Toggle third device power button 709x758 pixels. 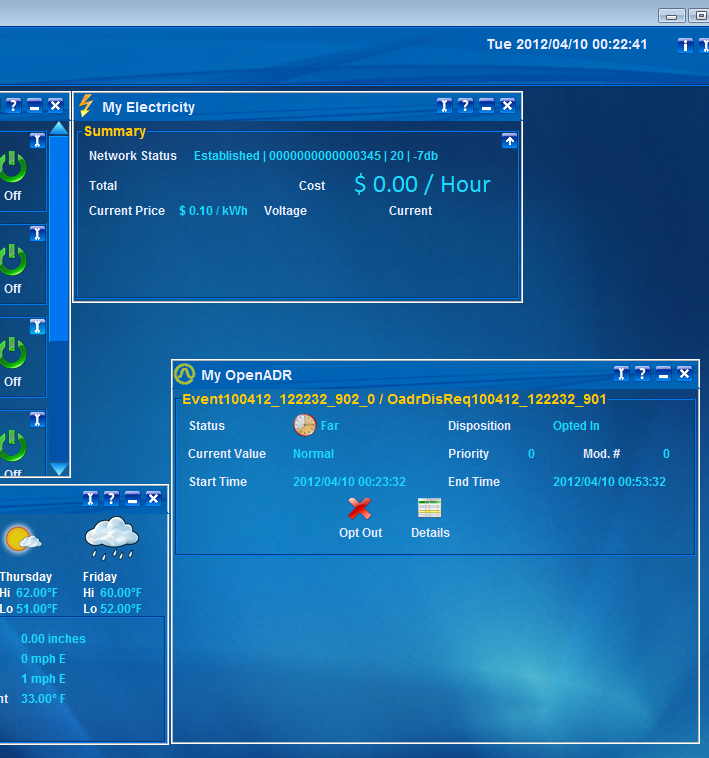[x=13, y=353]
